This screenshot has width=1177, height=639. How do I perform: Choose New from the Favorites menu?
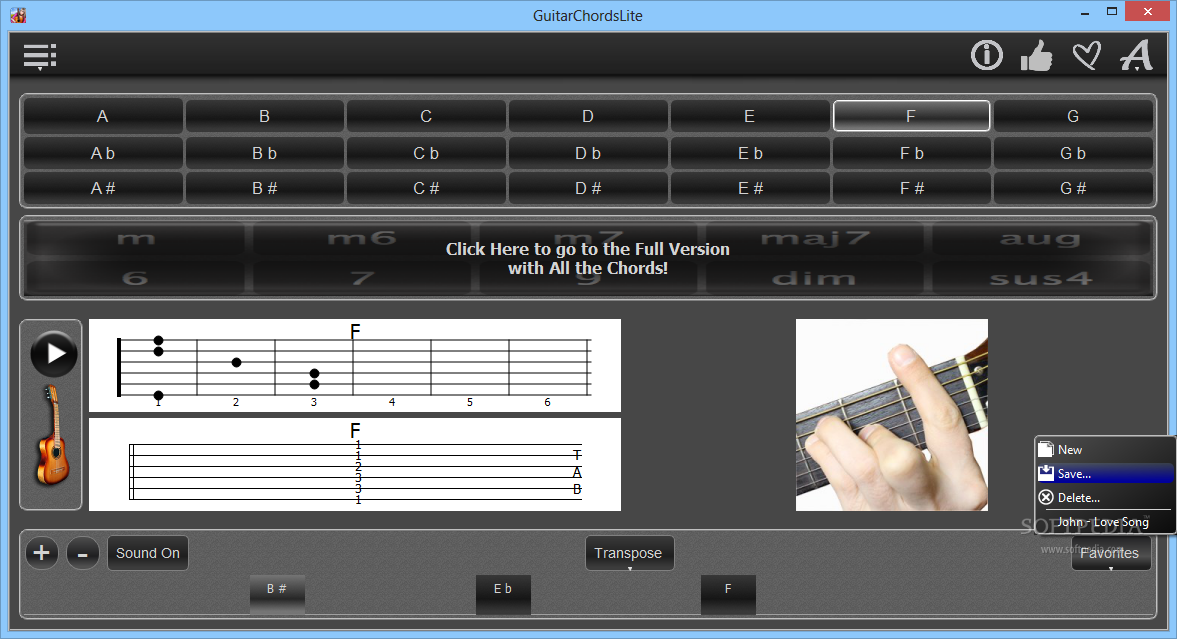pos(1104,450)
